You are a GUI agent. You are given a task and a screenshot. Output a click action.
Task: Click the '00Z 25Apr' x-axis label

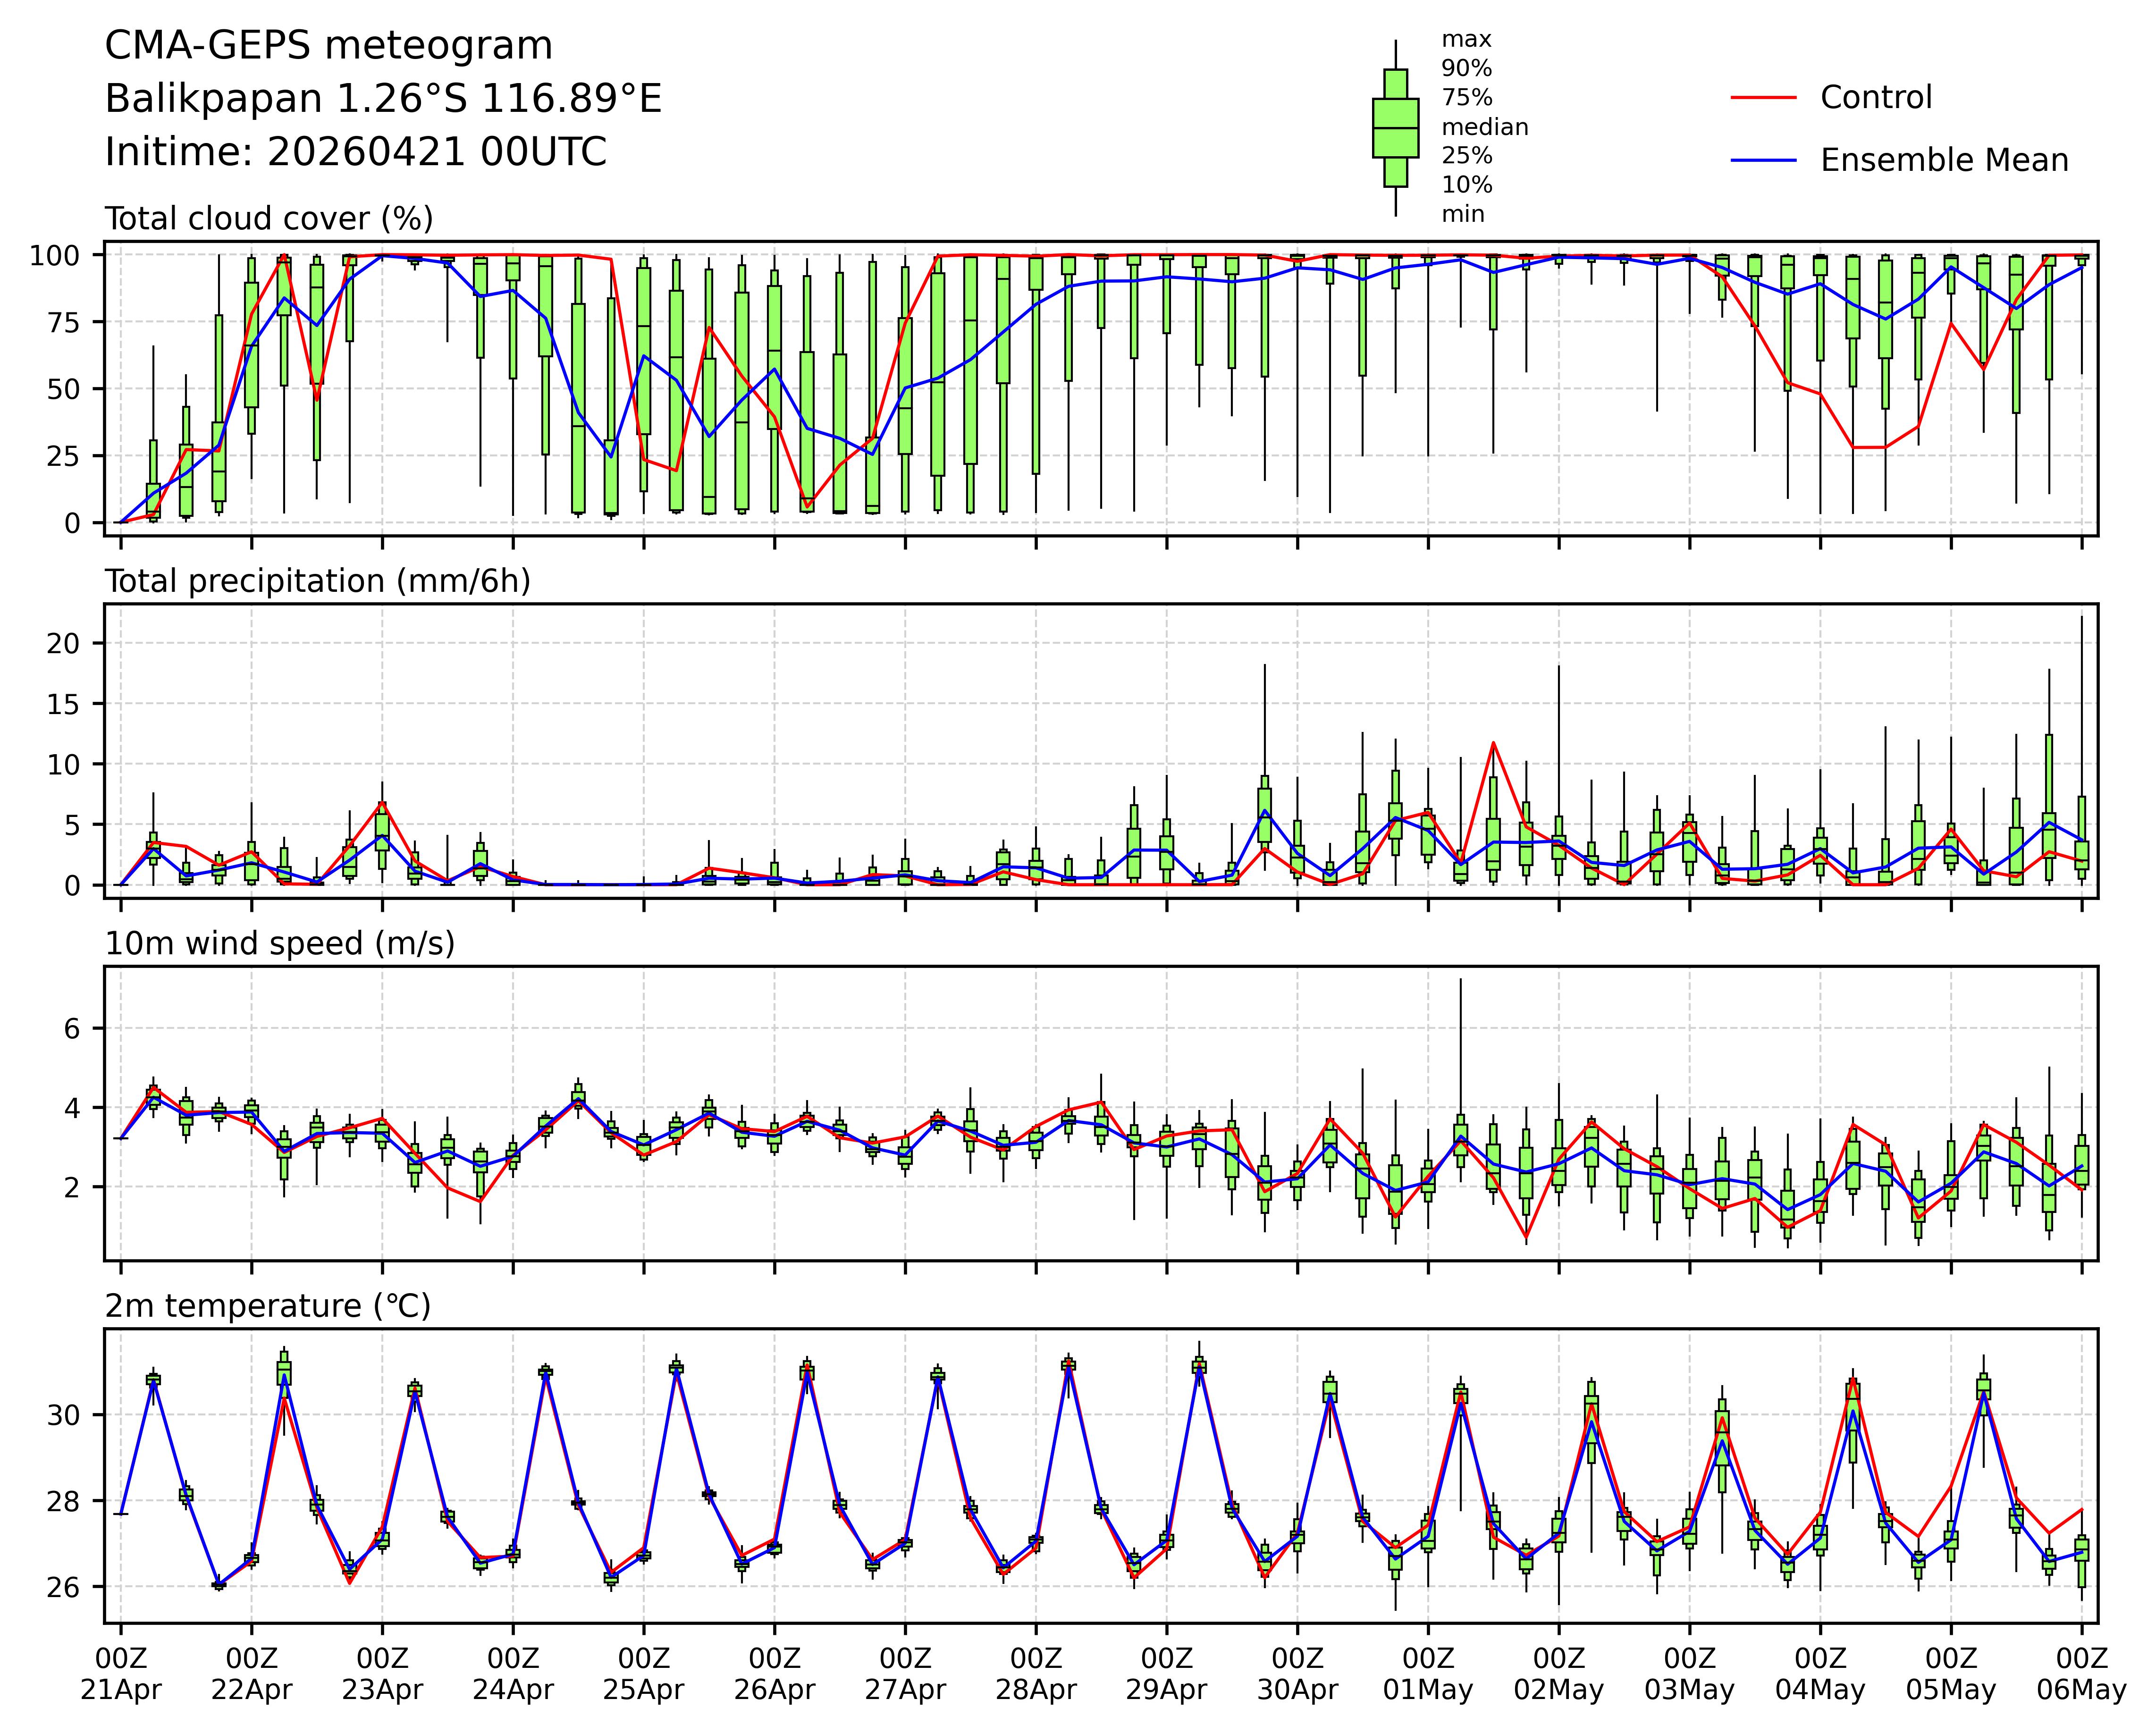point(643,1674)
